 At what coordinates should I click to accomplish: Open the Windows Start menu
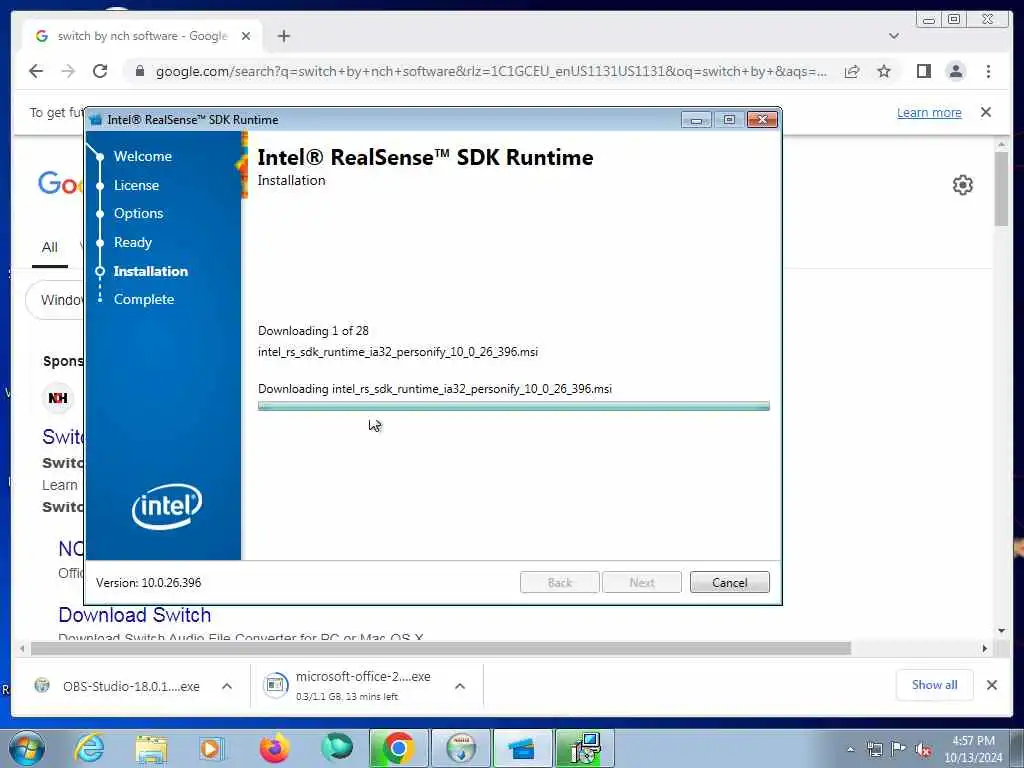(x=27, y=748)
